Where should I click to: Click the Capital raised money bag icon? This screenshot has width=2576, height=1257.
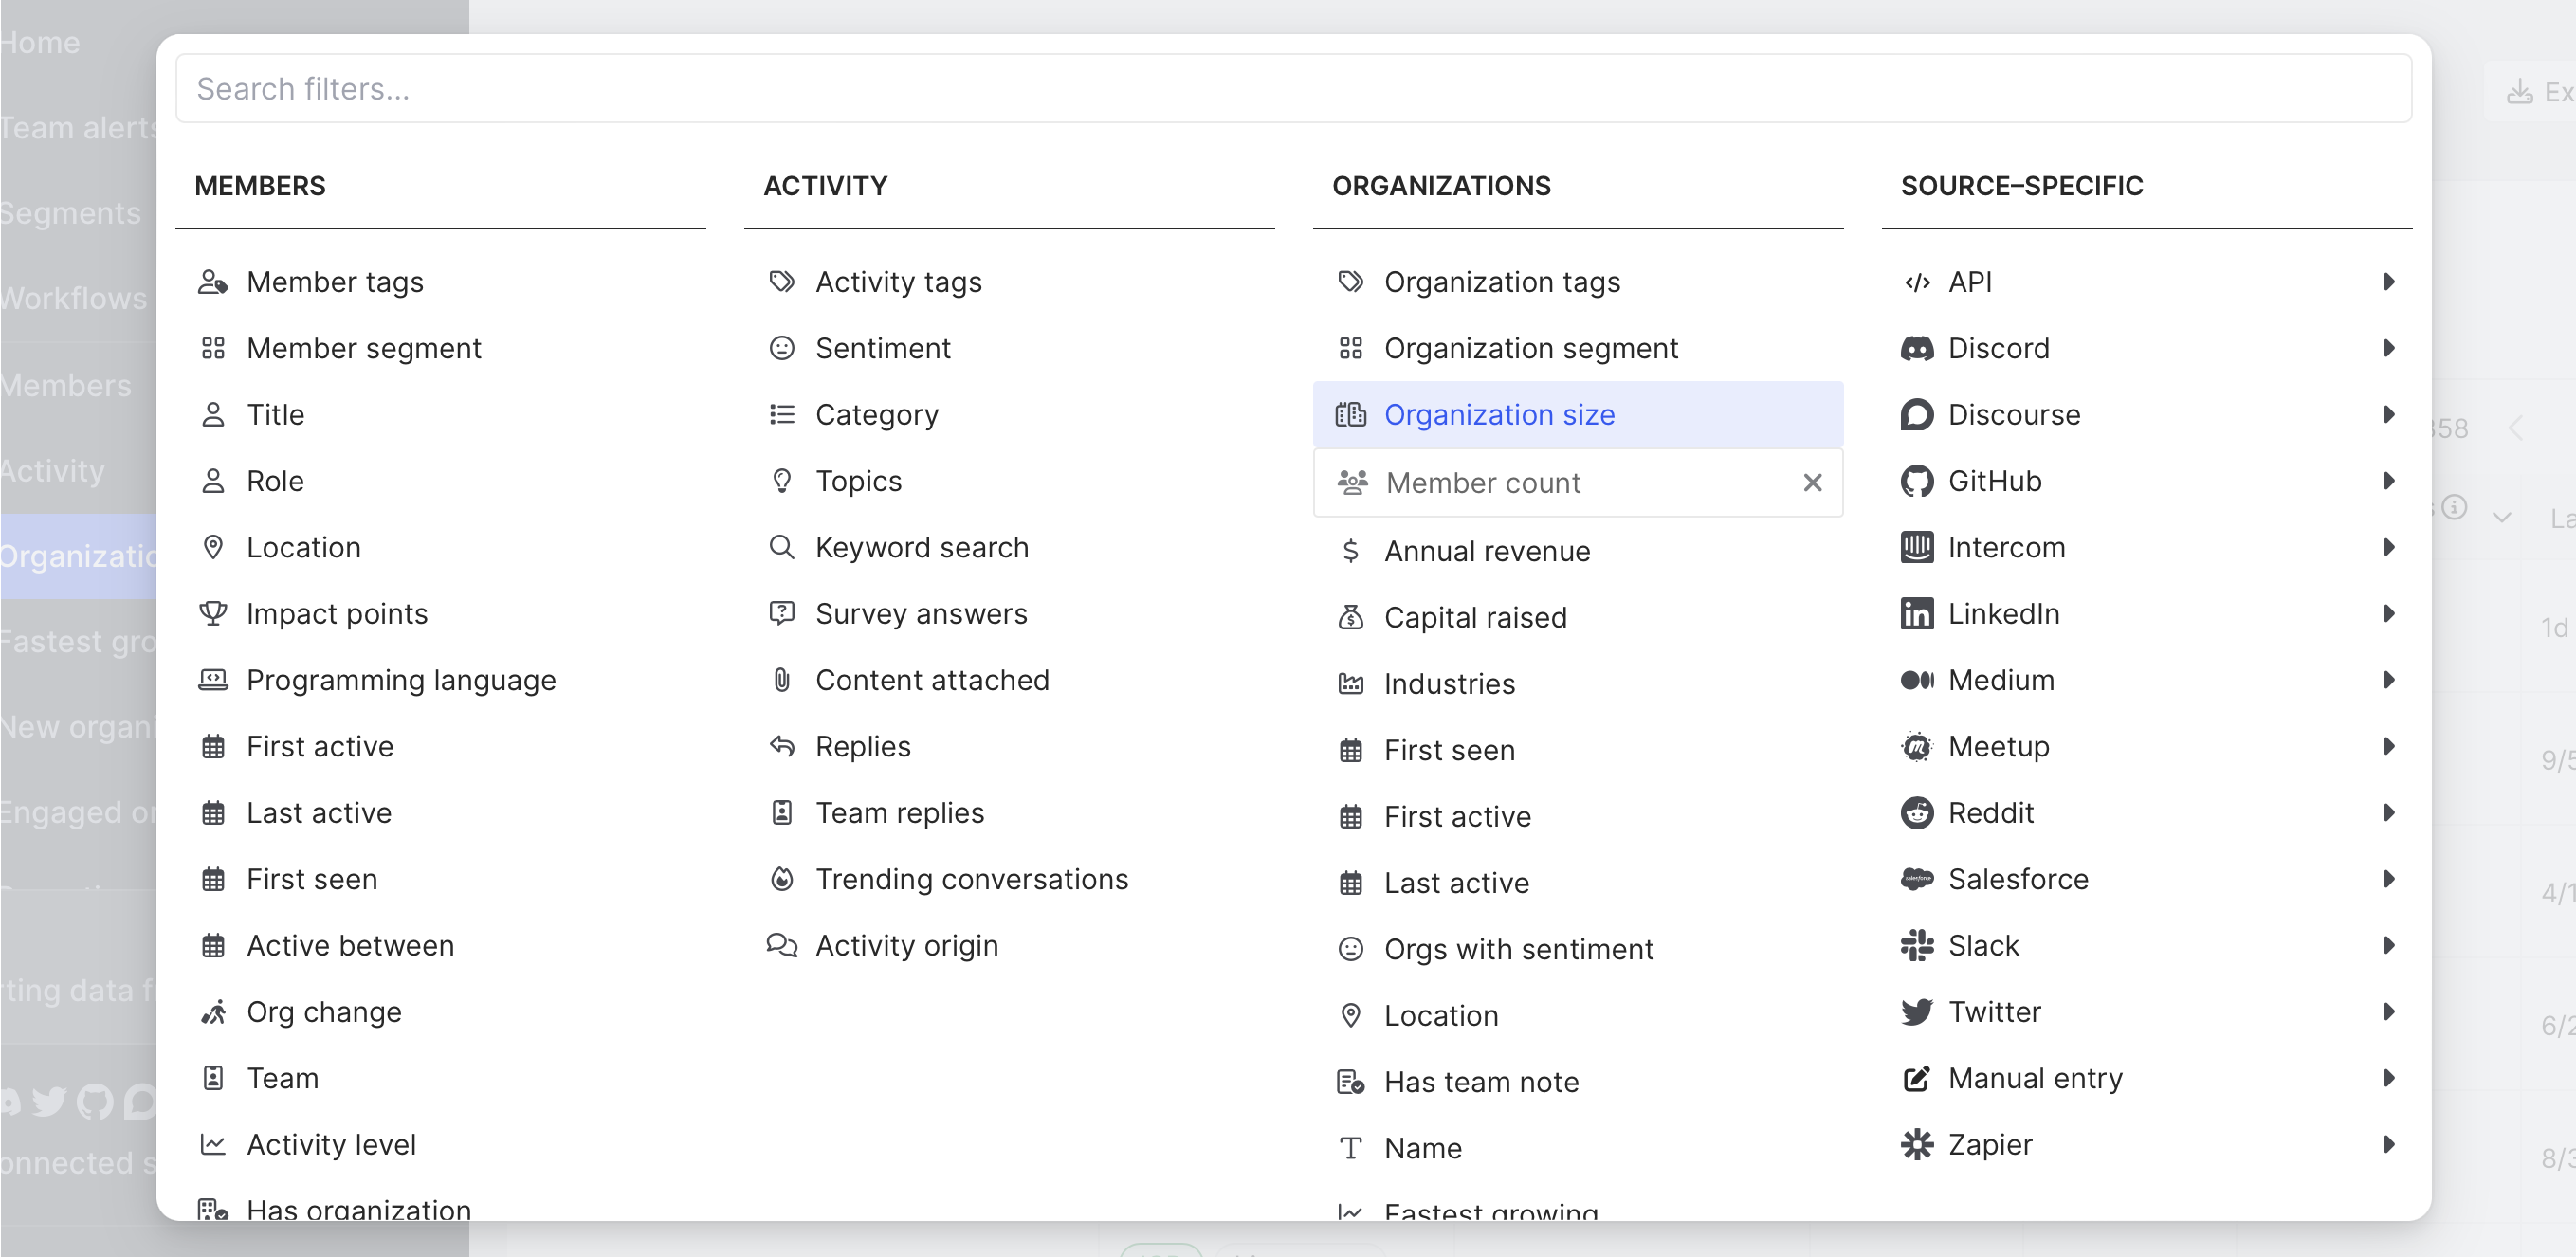(x=1350, y=617)
